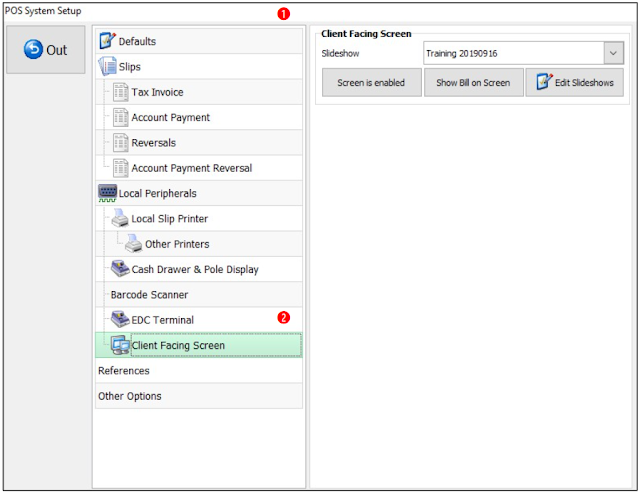Open the Defaults section

199,41
